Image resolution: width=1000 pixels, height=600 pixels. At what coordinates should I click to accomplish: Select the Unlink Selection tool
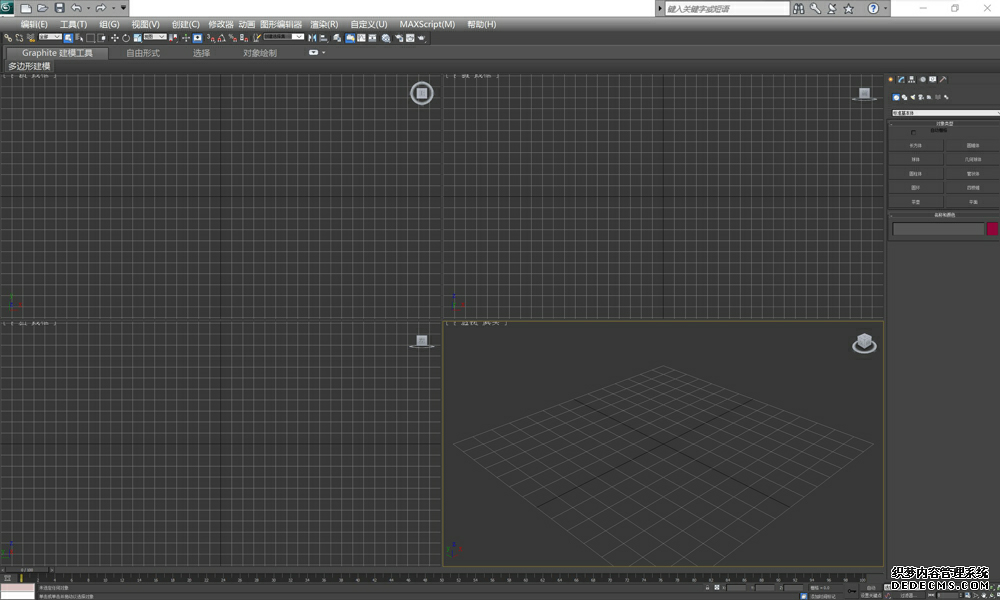click(19, 38)
